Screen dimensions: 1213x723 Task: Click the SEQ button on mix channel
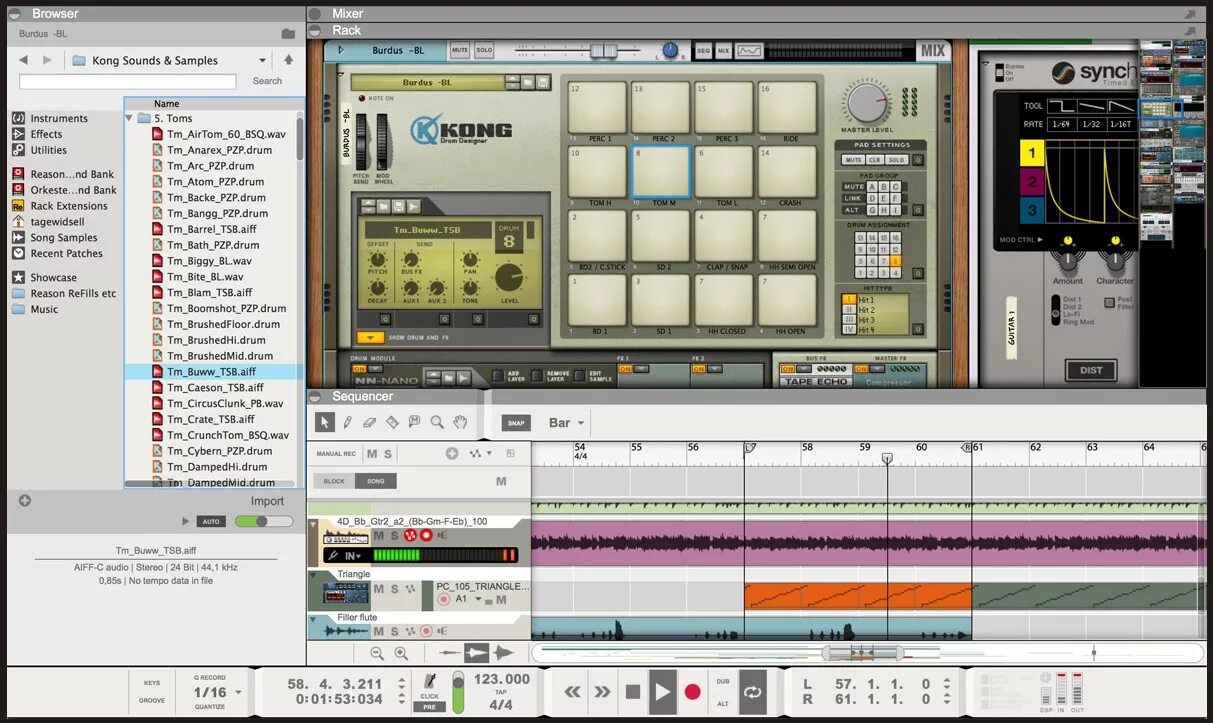click(x=703, y=50)
